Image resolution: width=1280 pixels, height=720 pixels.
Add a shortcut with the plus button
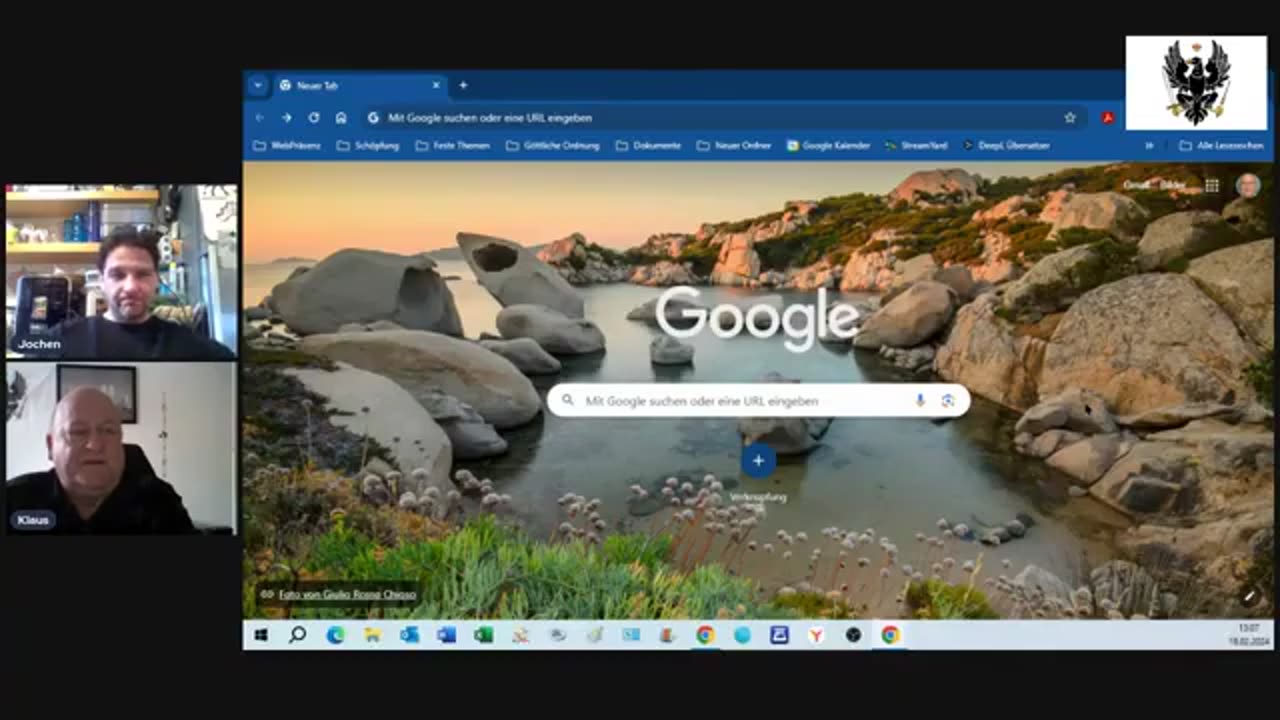pos(758,461)
